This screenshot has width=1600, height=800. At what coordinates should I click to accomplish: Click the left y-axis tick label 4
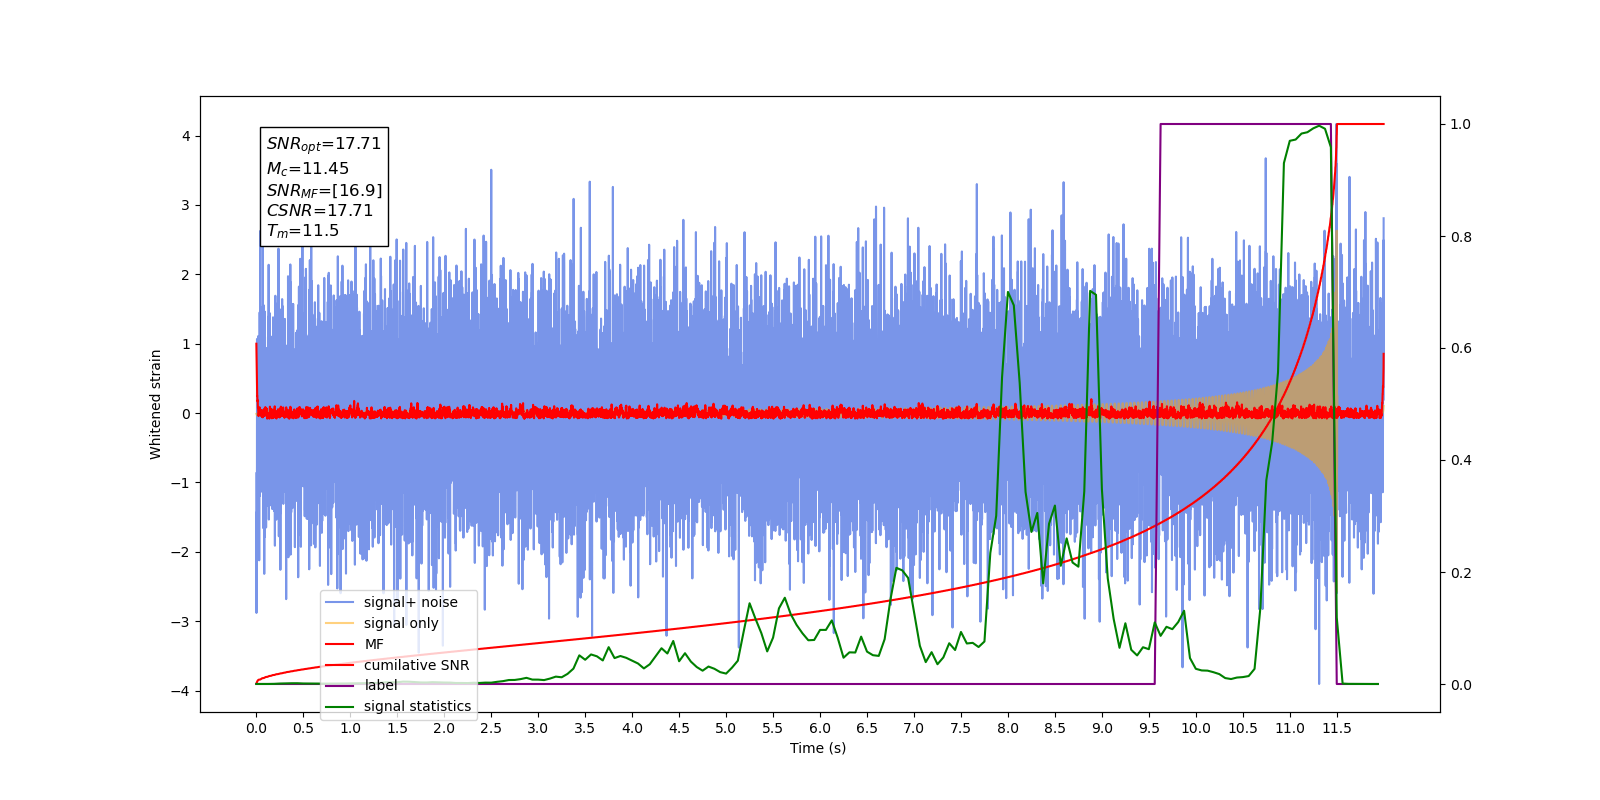pyautogui.click(x=186, y=136)
